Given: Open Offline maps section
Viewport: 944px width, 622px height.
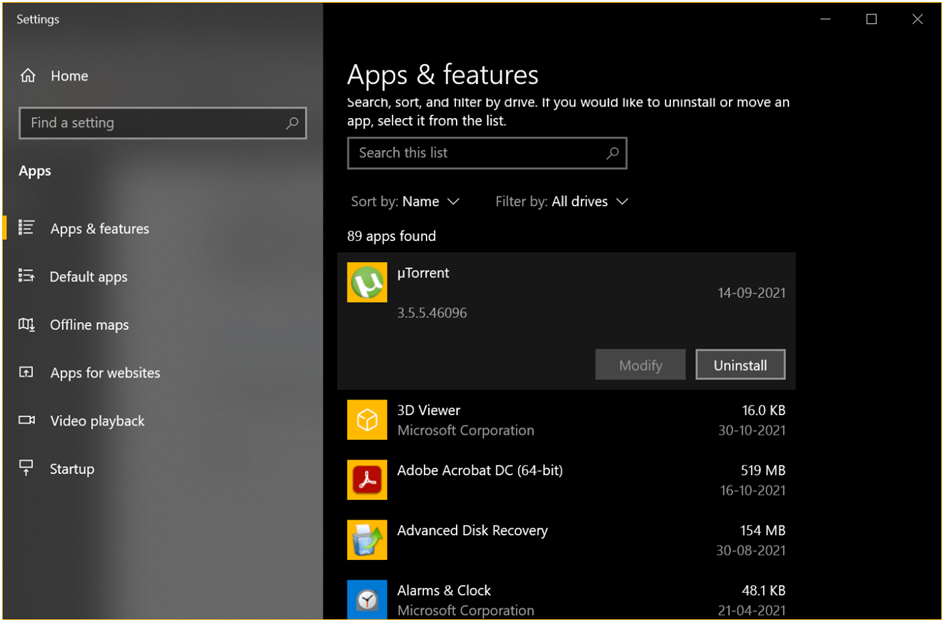Looking at the screenshot, I should coord(89,325).
